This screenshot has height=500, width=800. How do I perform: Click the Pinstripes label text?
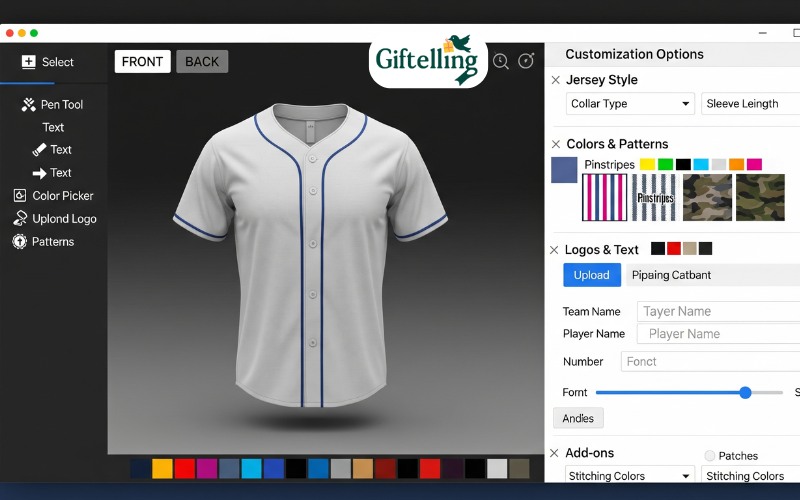(x=609, y=165)
